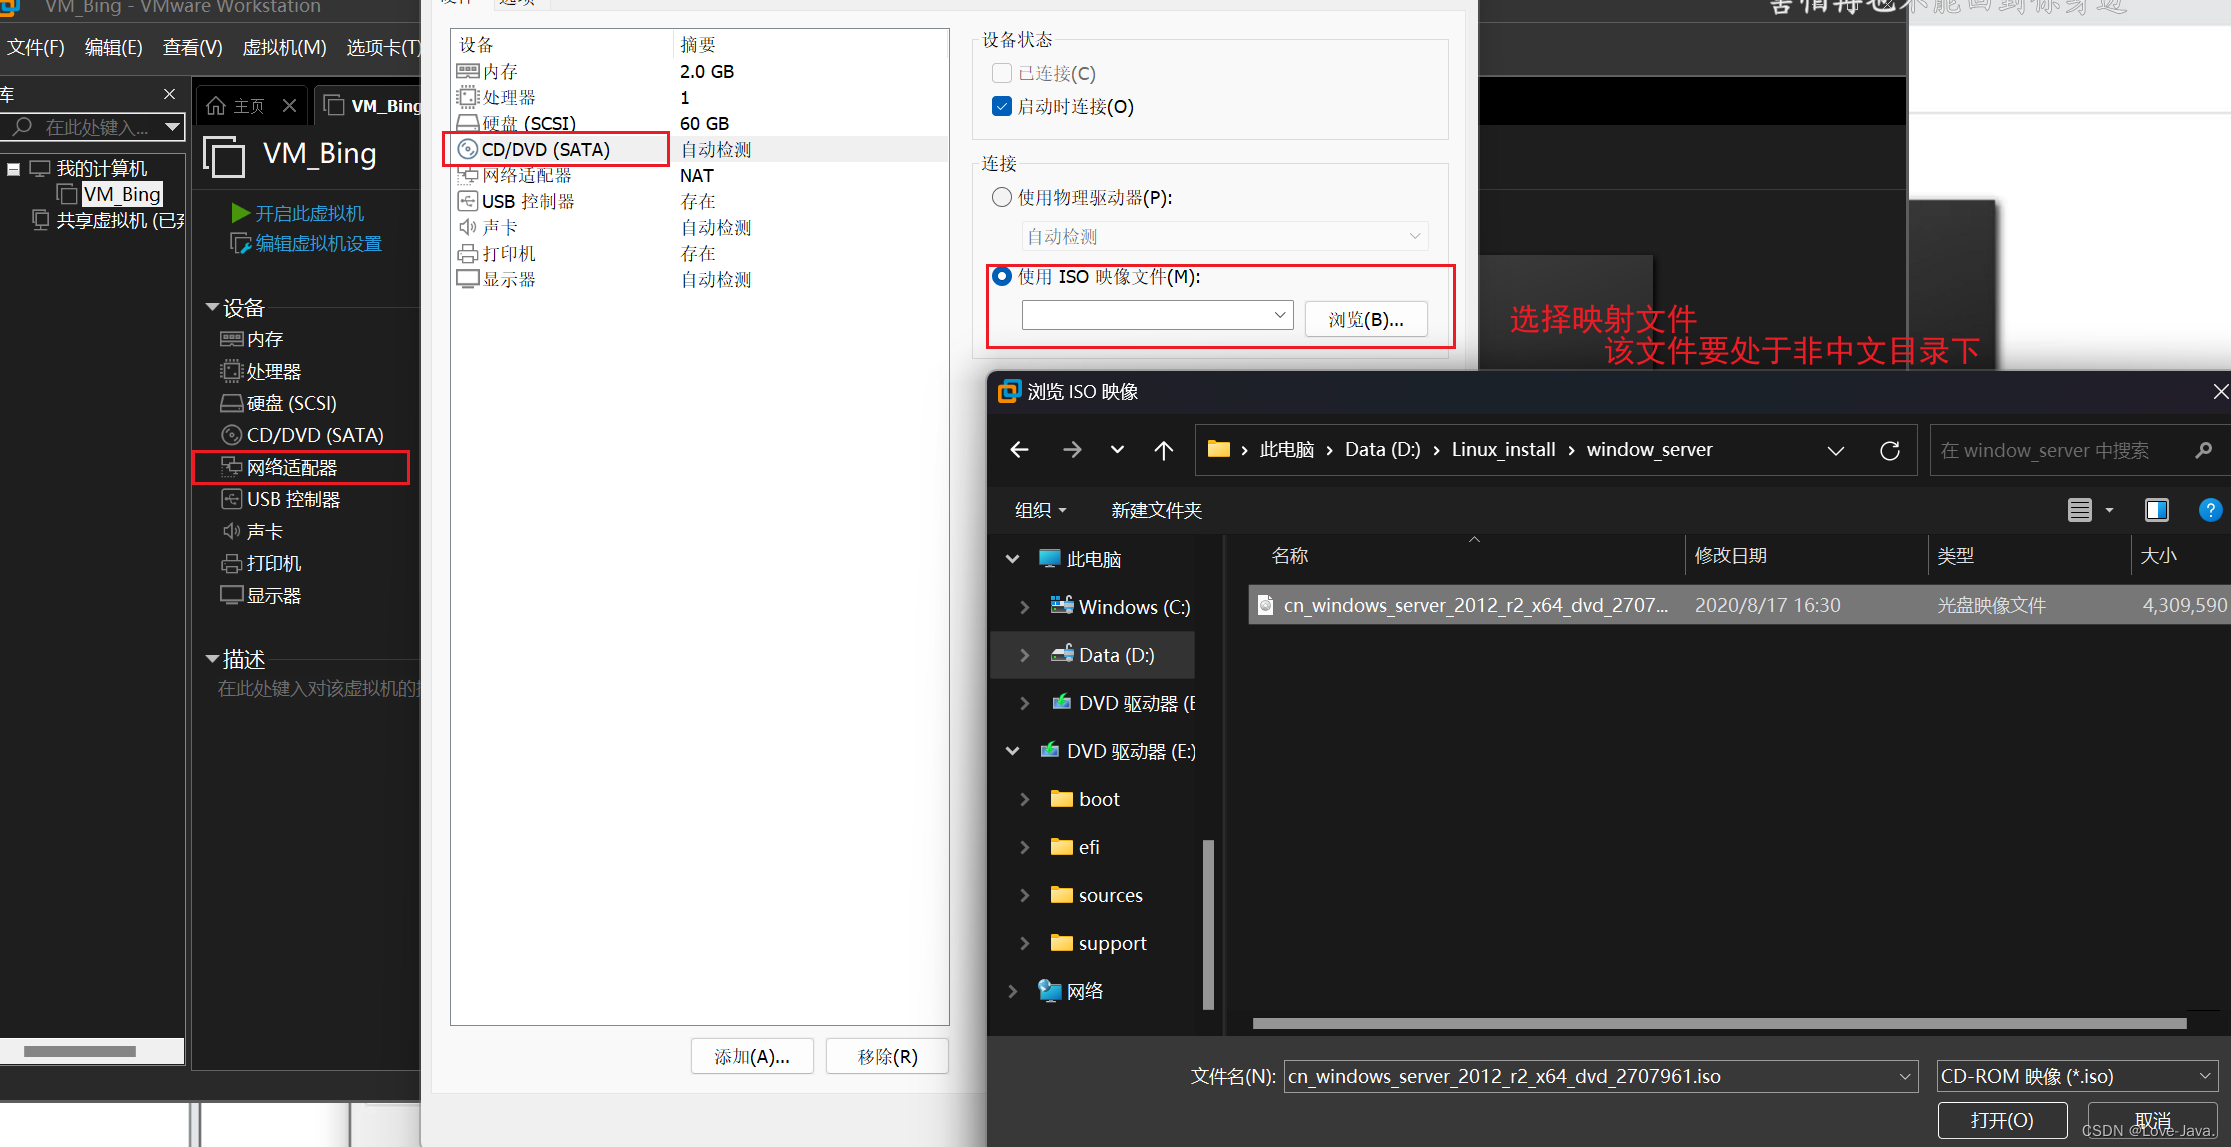Open the 编辑(E) menu
2231x1147 pixels.
click(113, 47)
